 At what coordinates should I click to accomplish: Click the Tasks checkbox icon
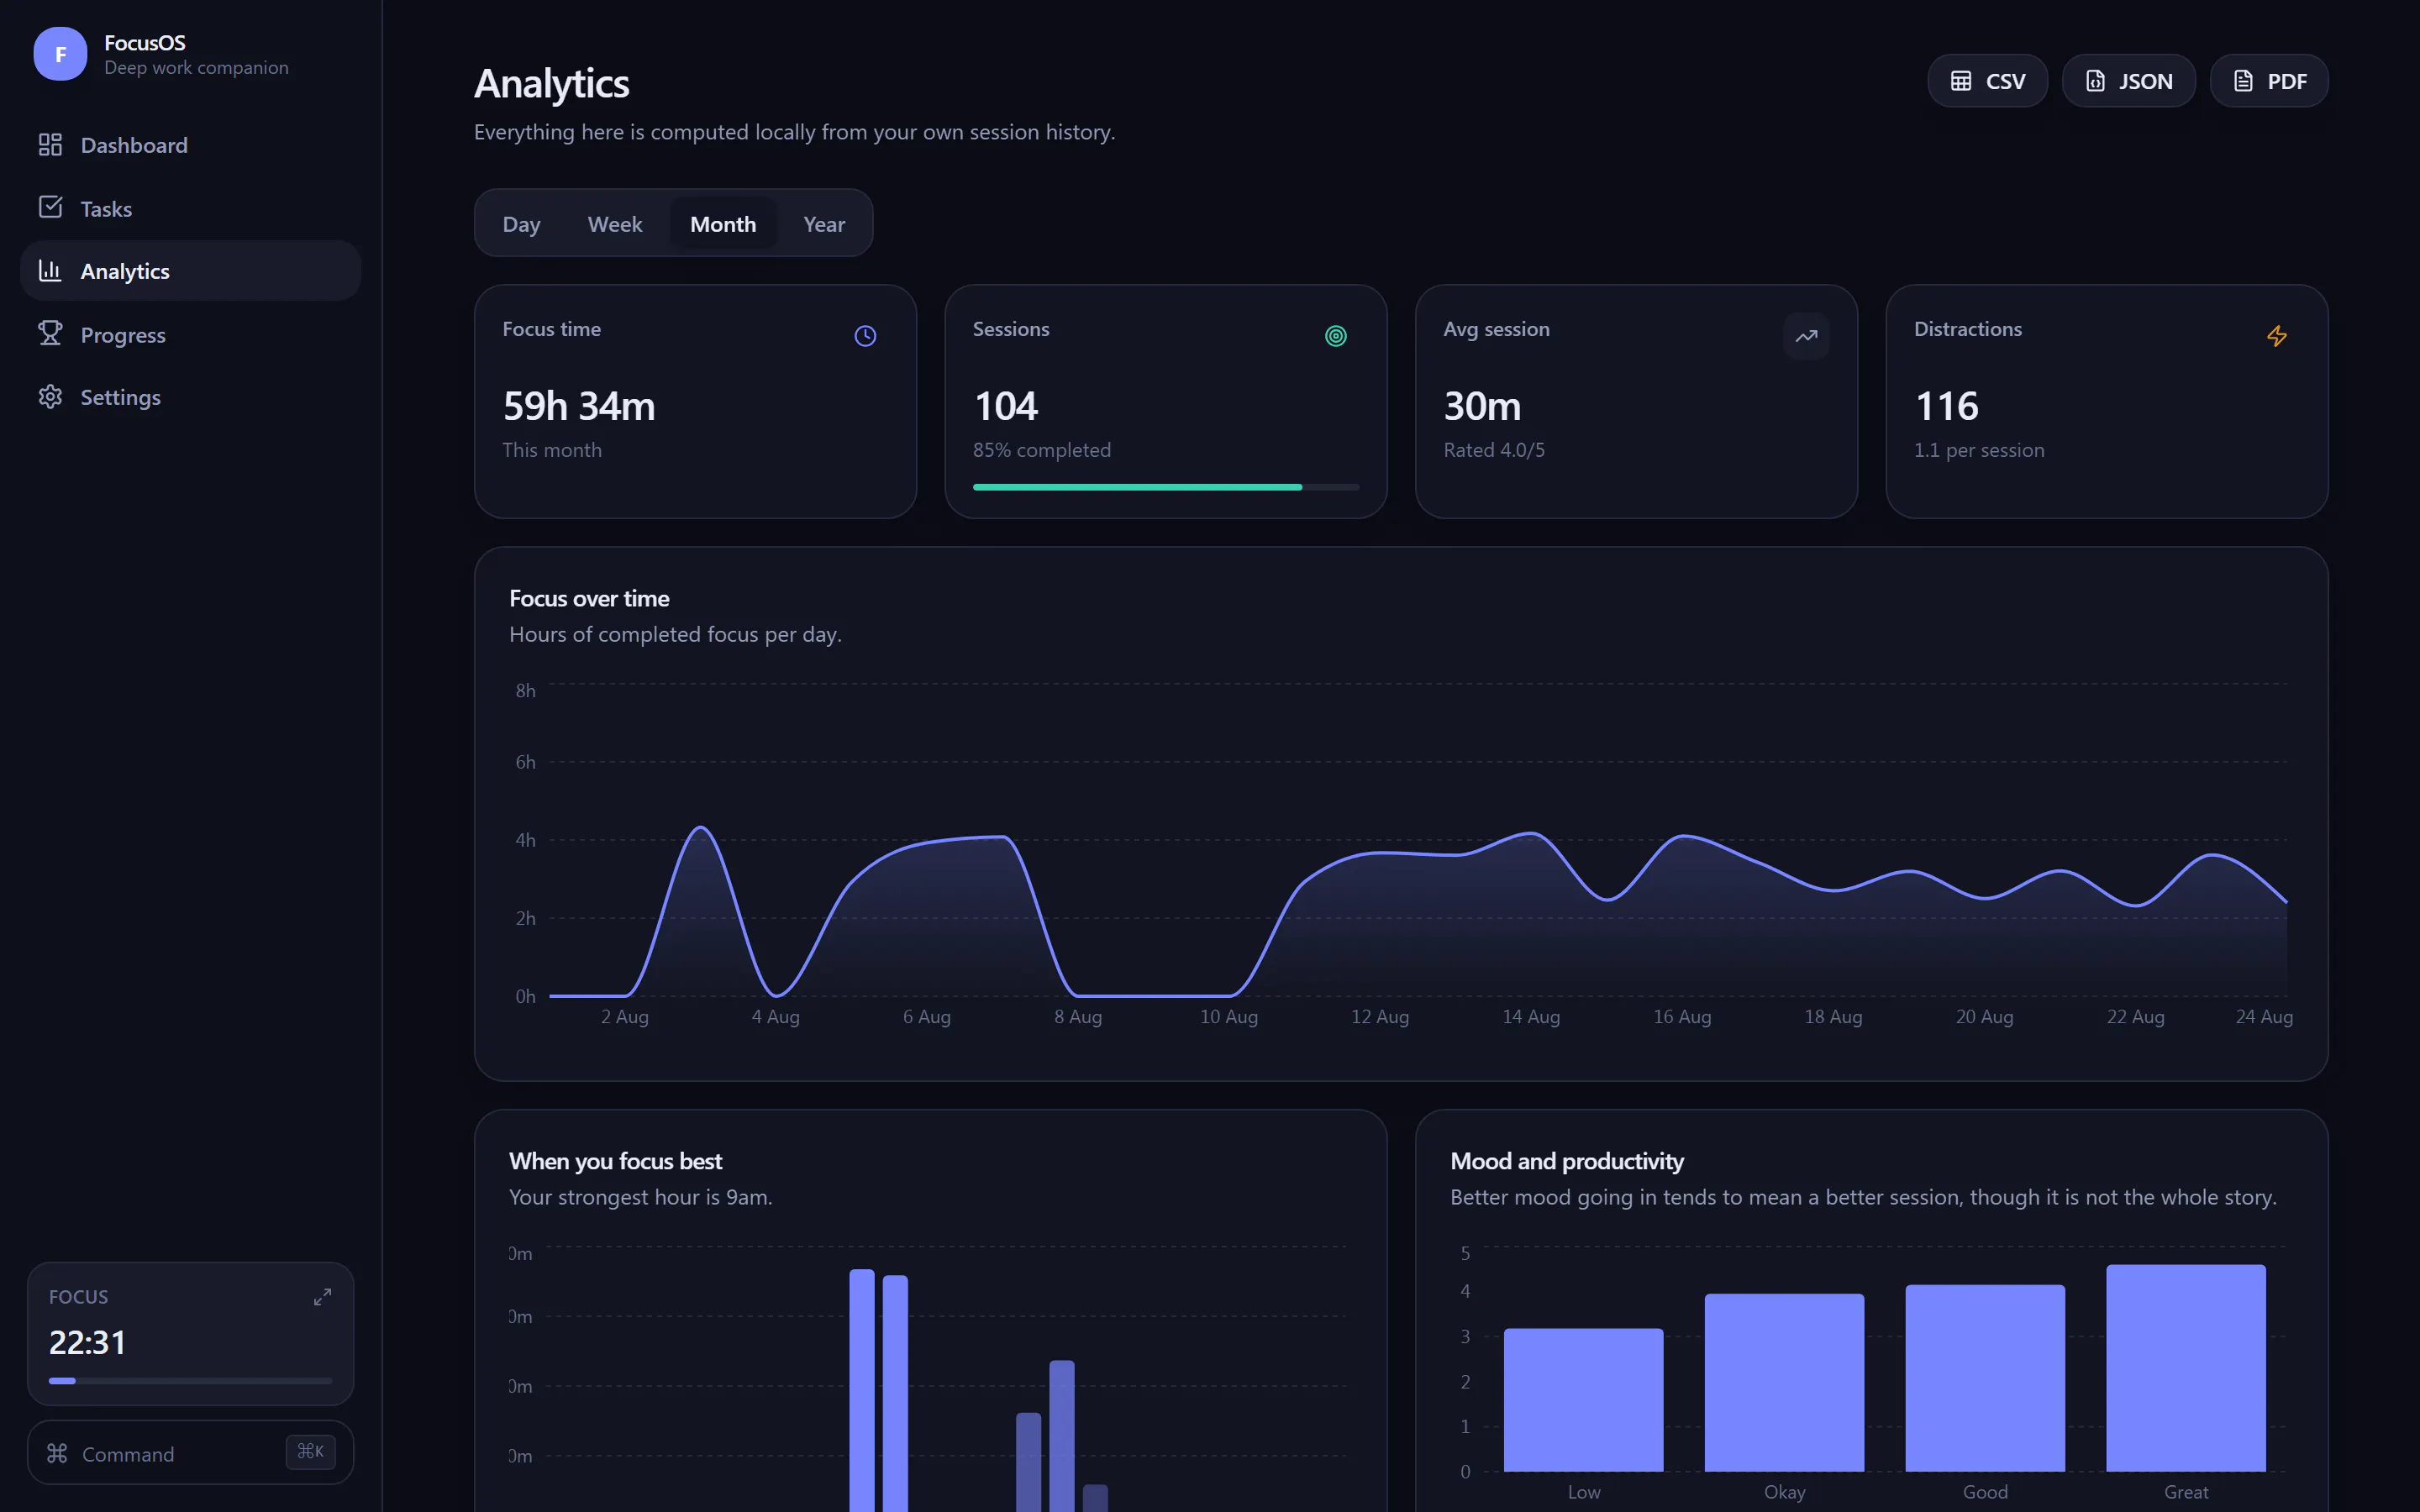coord(50,207)
